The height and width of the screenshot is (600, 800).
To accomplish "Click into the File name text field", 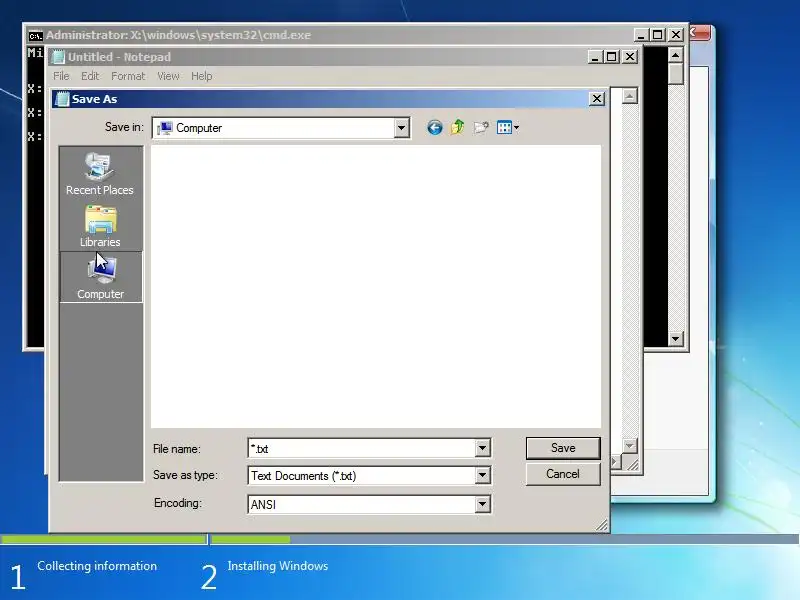I will [362, 448].
